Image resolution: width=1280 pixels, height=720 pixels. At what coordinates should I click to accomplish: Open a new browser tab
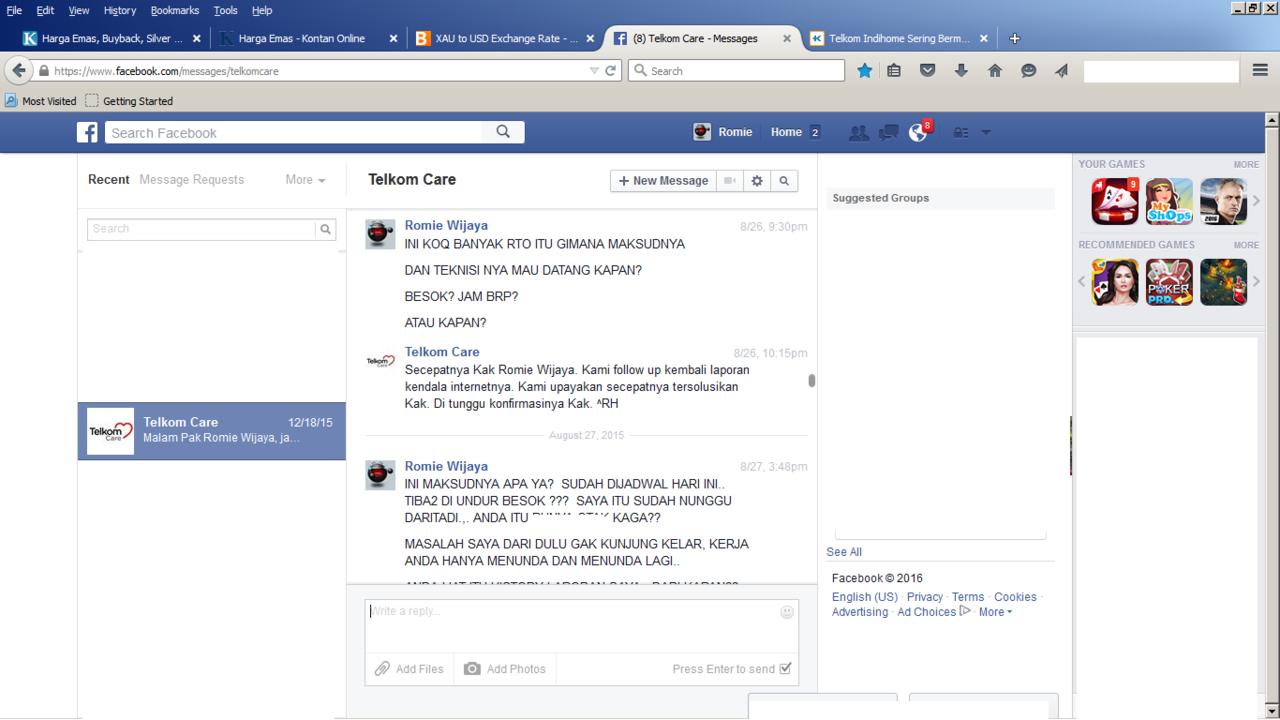[1014, 38]
